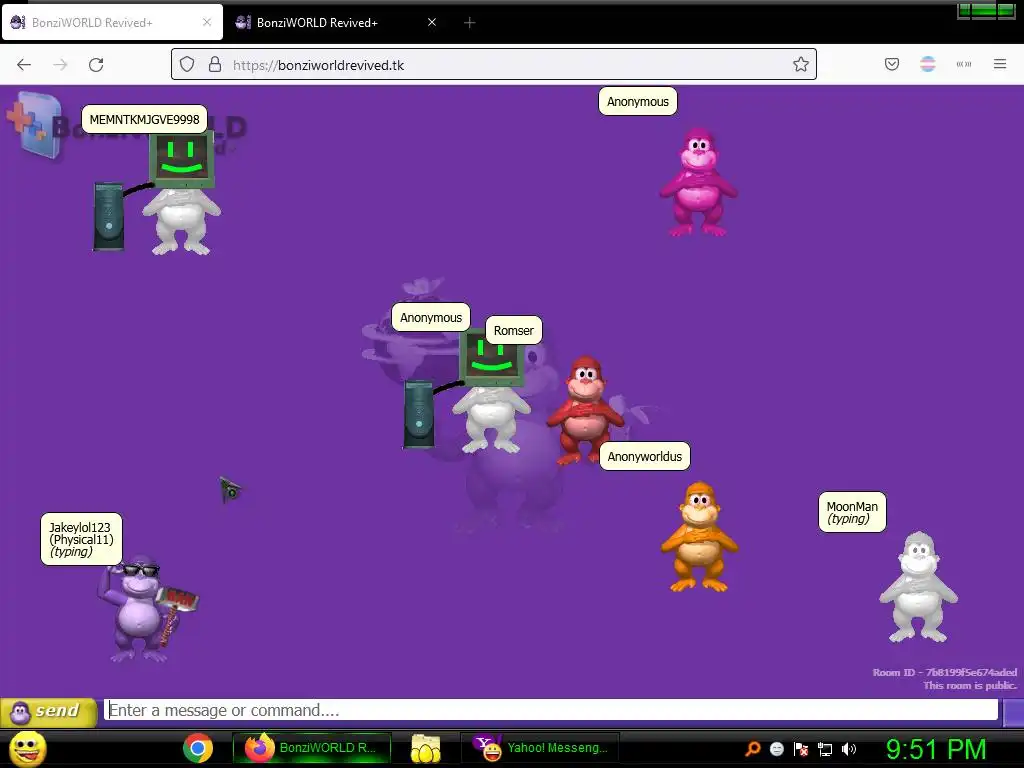
Task: Switch to the first BonziWORLD Revived+ tab
Action: (112, 23)
